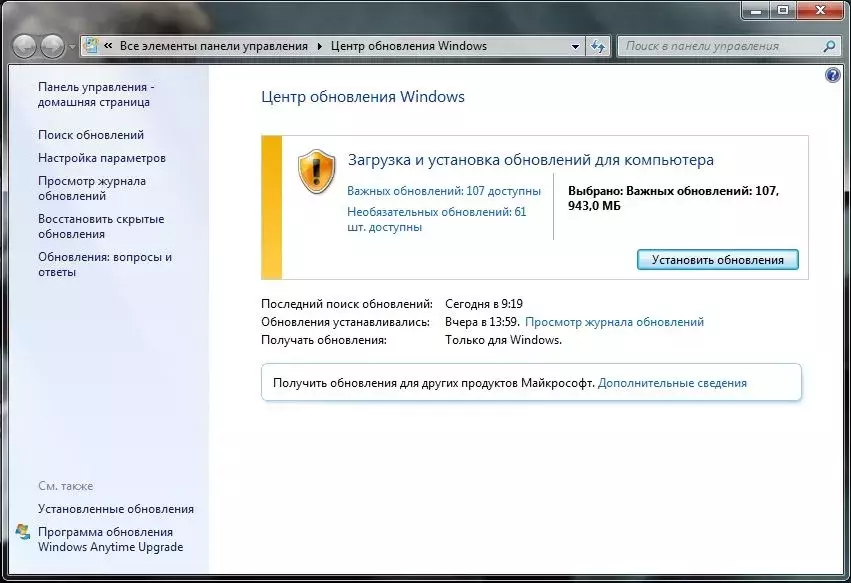
Task: Open 'Просмотр журнала обновлений' link after 'Вчера в 13:59'
Action: coord(614,322)
